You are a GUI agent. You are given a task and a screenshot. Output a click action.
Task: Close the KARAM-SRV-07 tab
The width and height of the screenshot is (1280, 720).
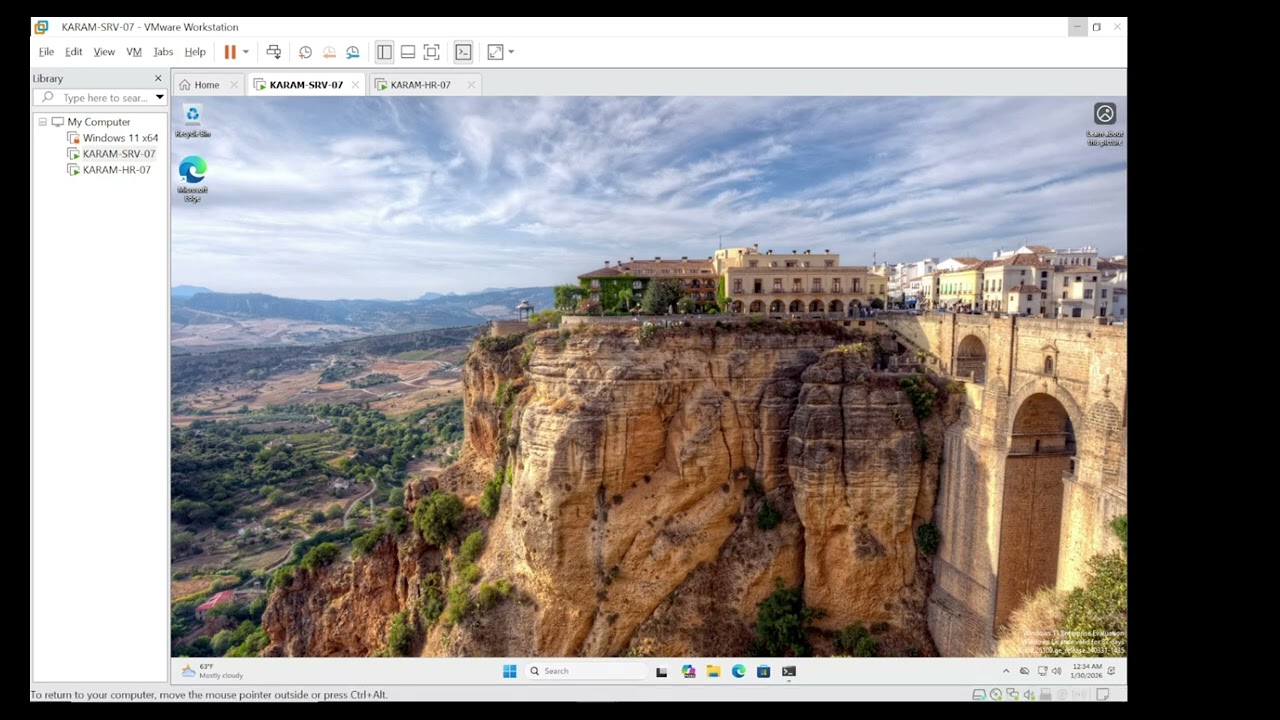[x=355, y=85]
